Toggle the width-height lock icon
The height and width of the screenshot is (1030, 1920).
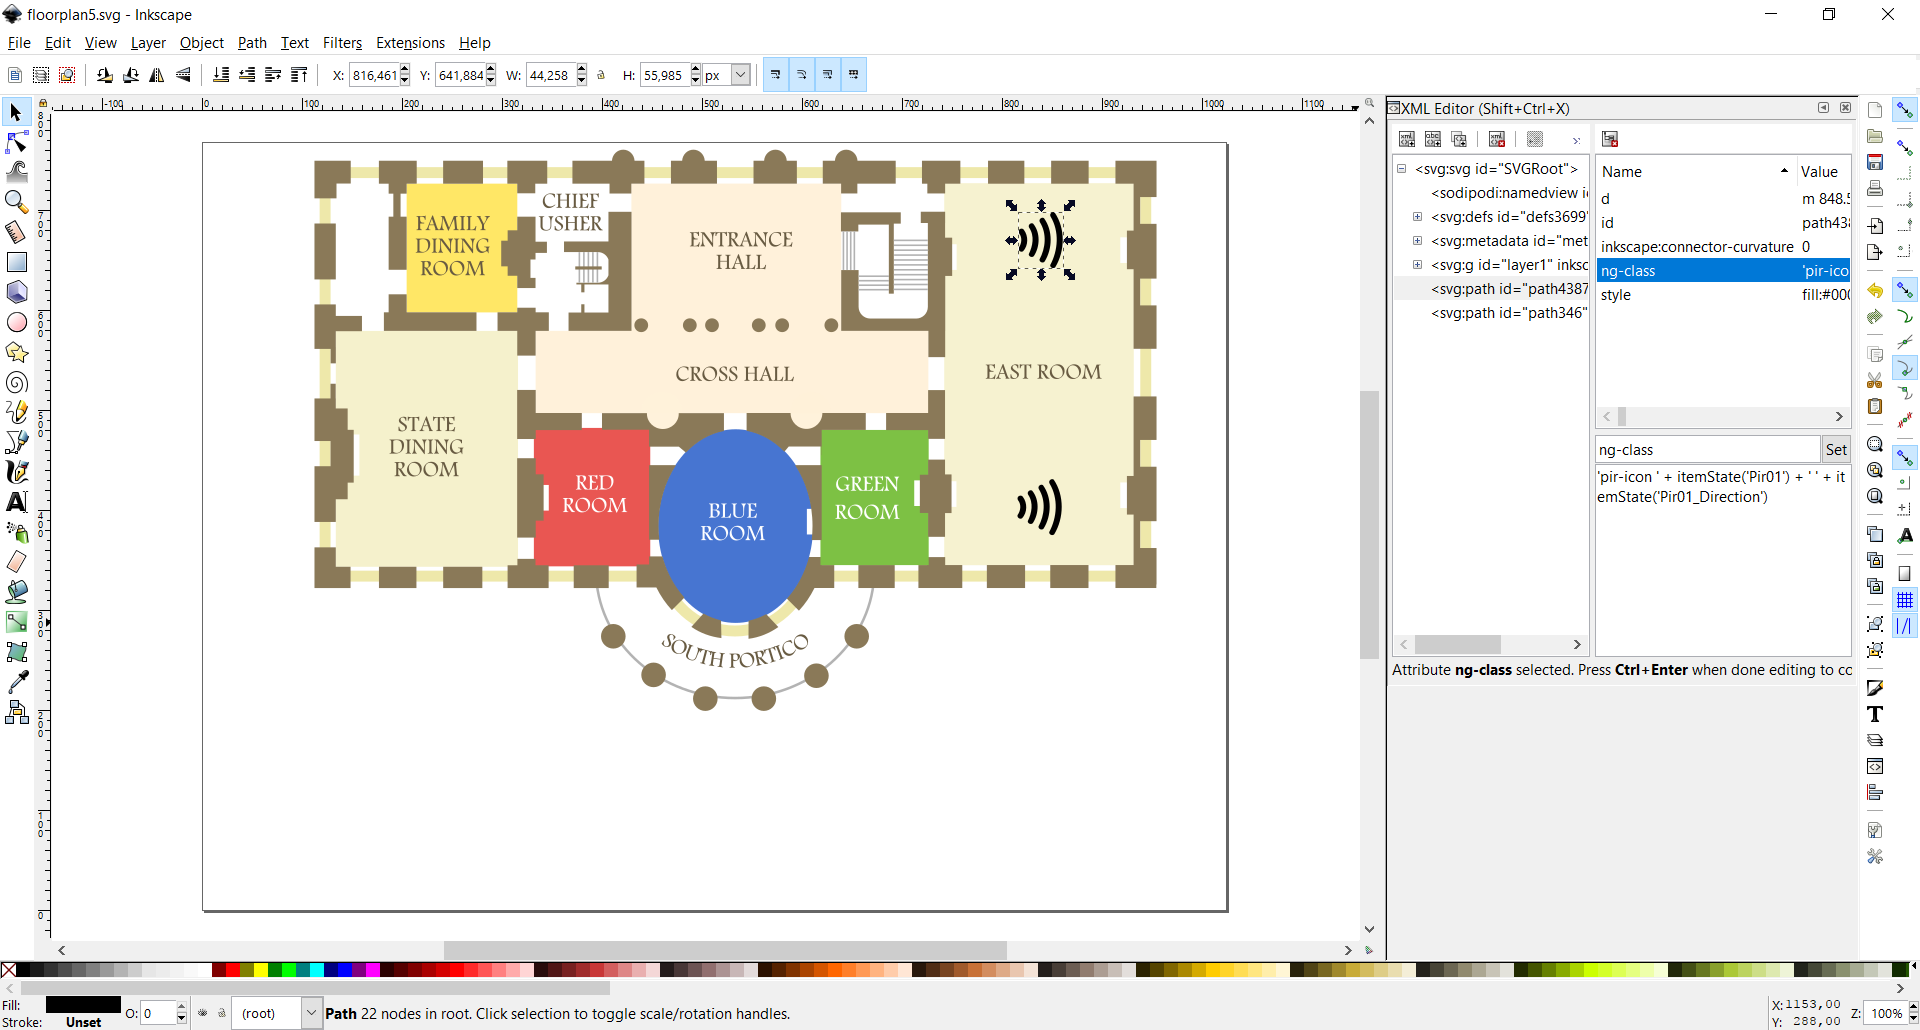(601, 75)
